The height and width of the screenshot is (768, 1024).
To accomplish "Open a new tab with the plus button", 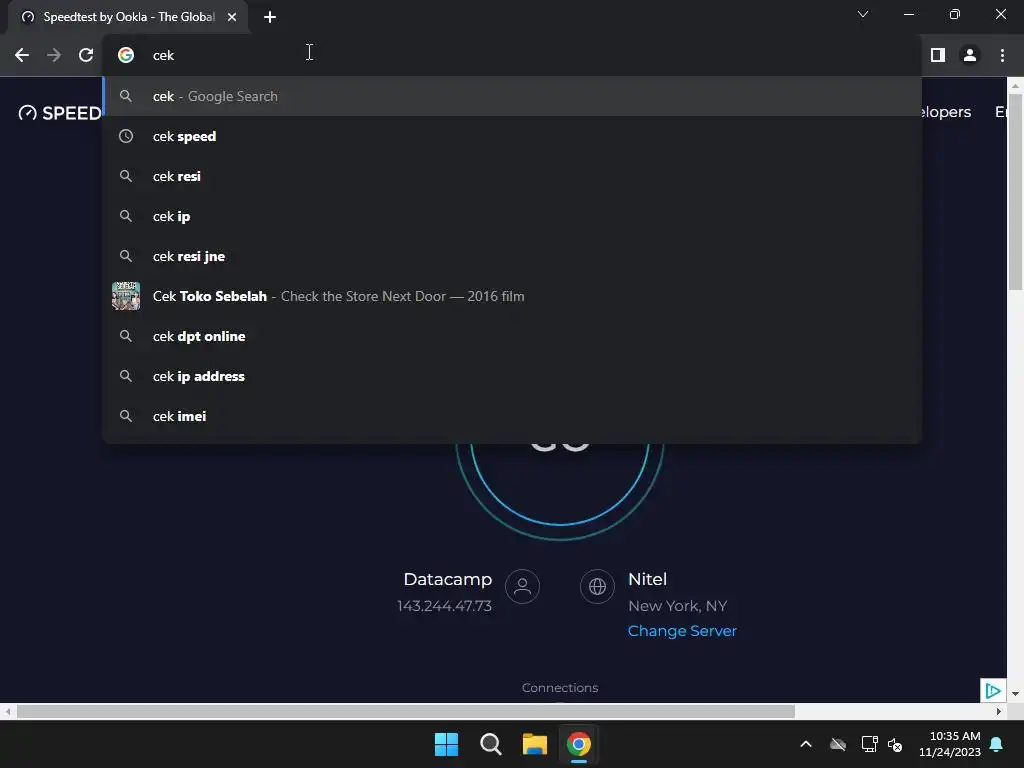I will tap(270, 17).
